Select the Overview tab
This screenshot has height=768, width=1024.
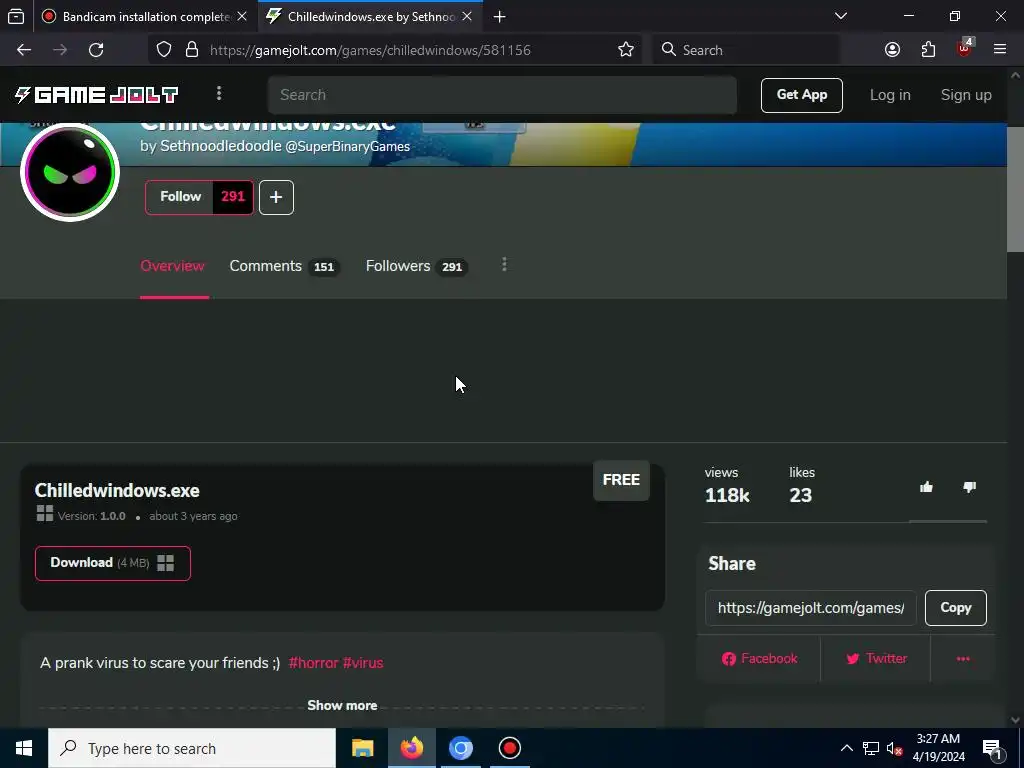coord(172,266)
